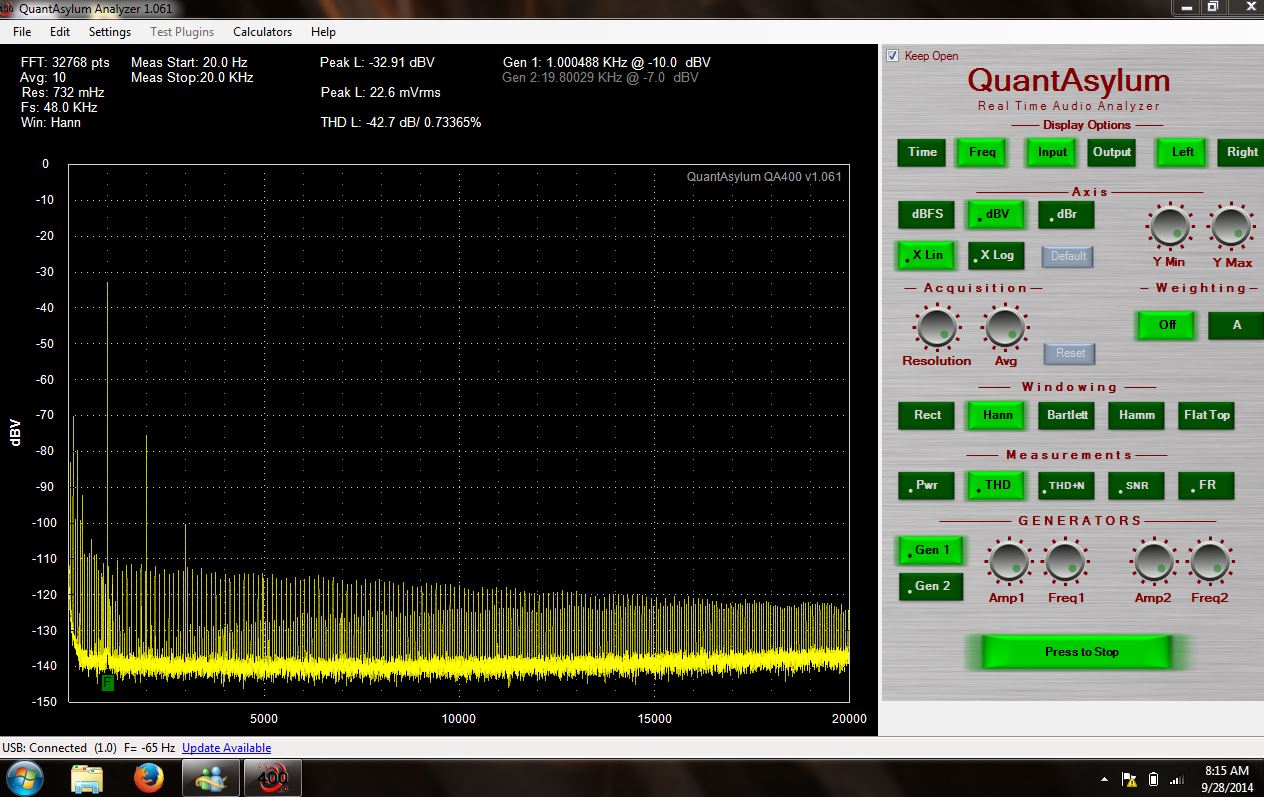
Task: Open the File menu
Action: [x=22, y=32]
